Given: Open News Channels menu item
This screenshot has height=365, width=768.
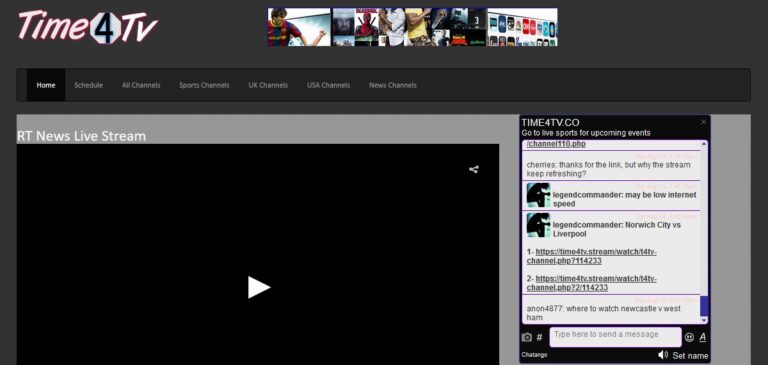Looking at the screenshot, I should click(393, 85).
